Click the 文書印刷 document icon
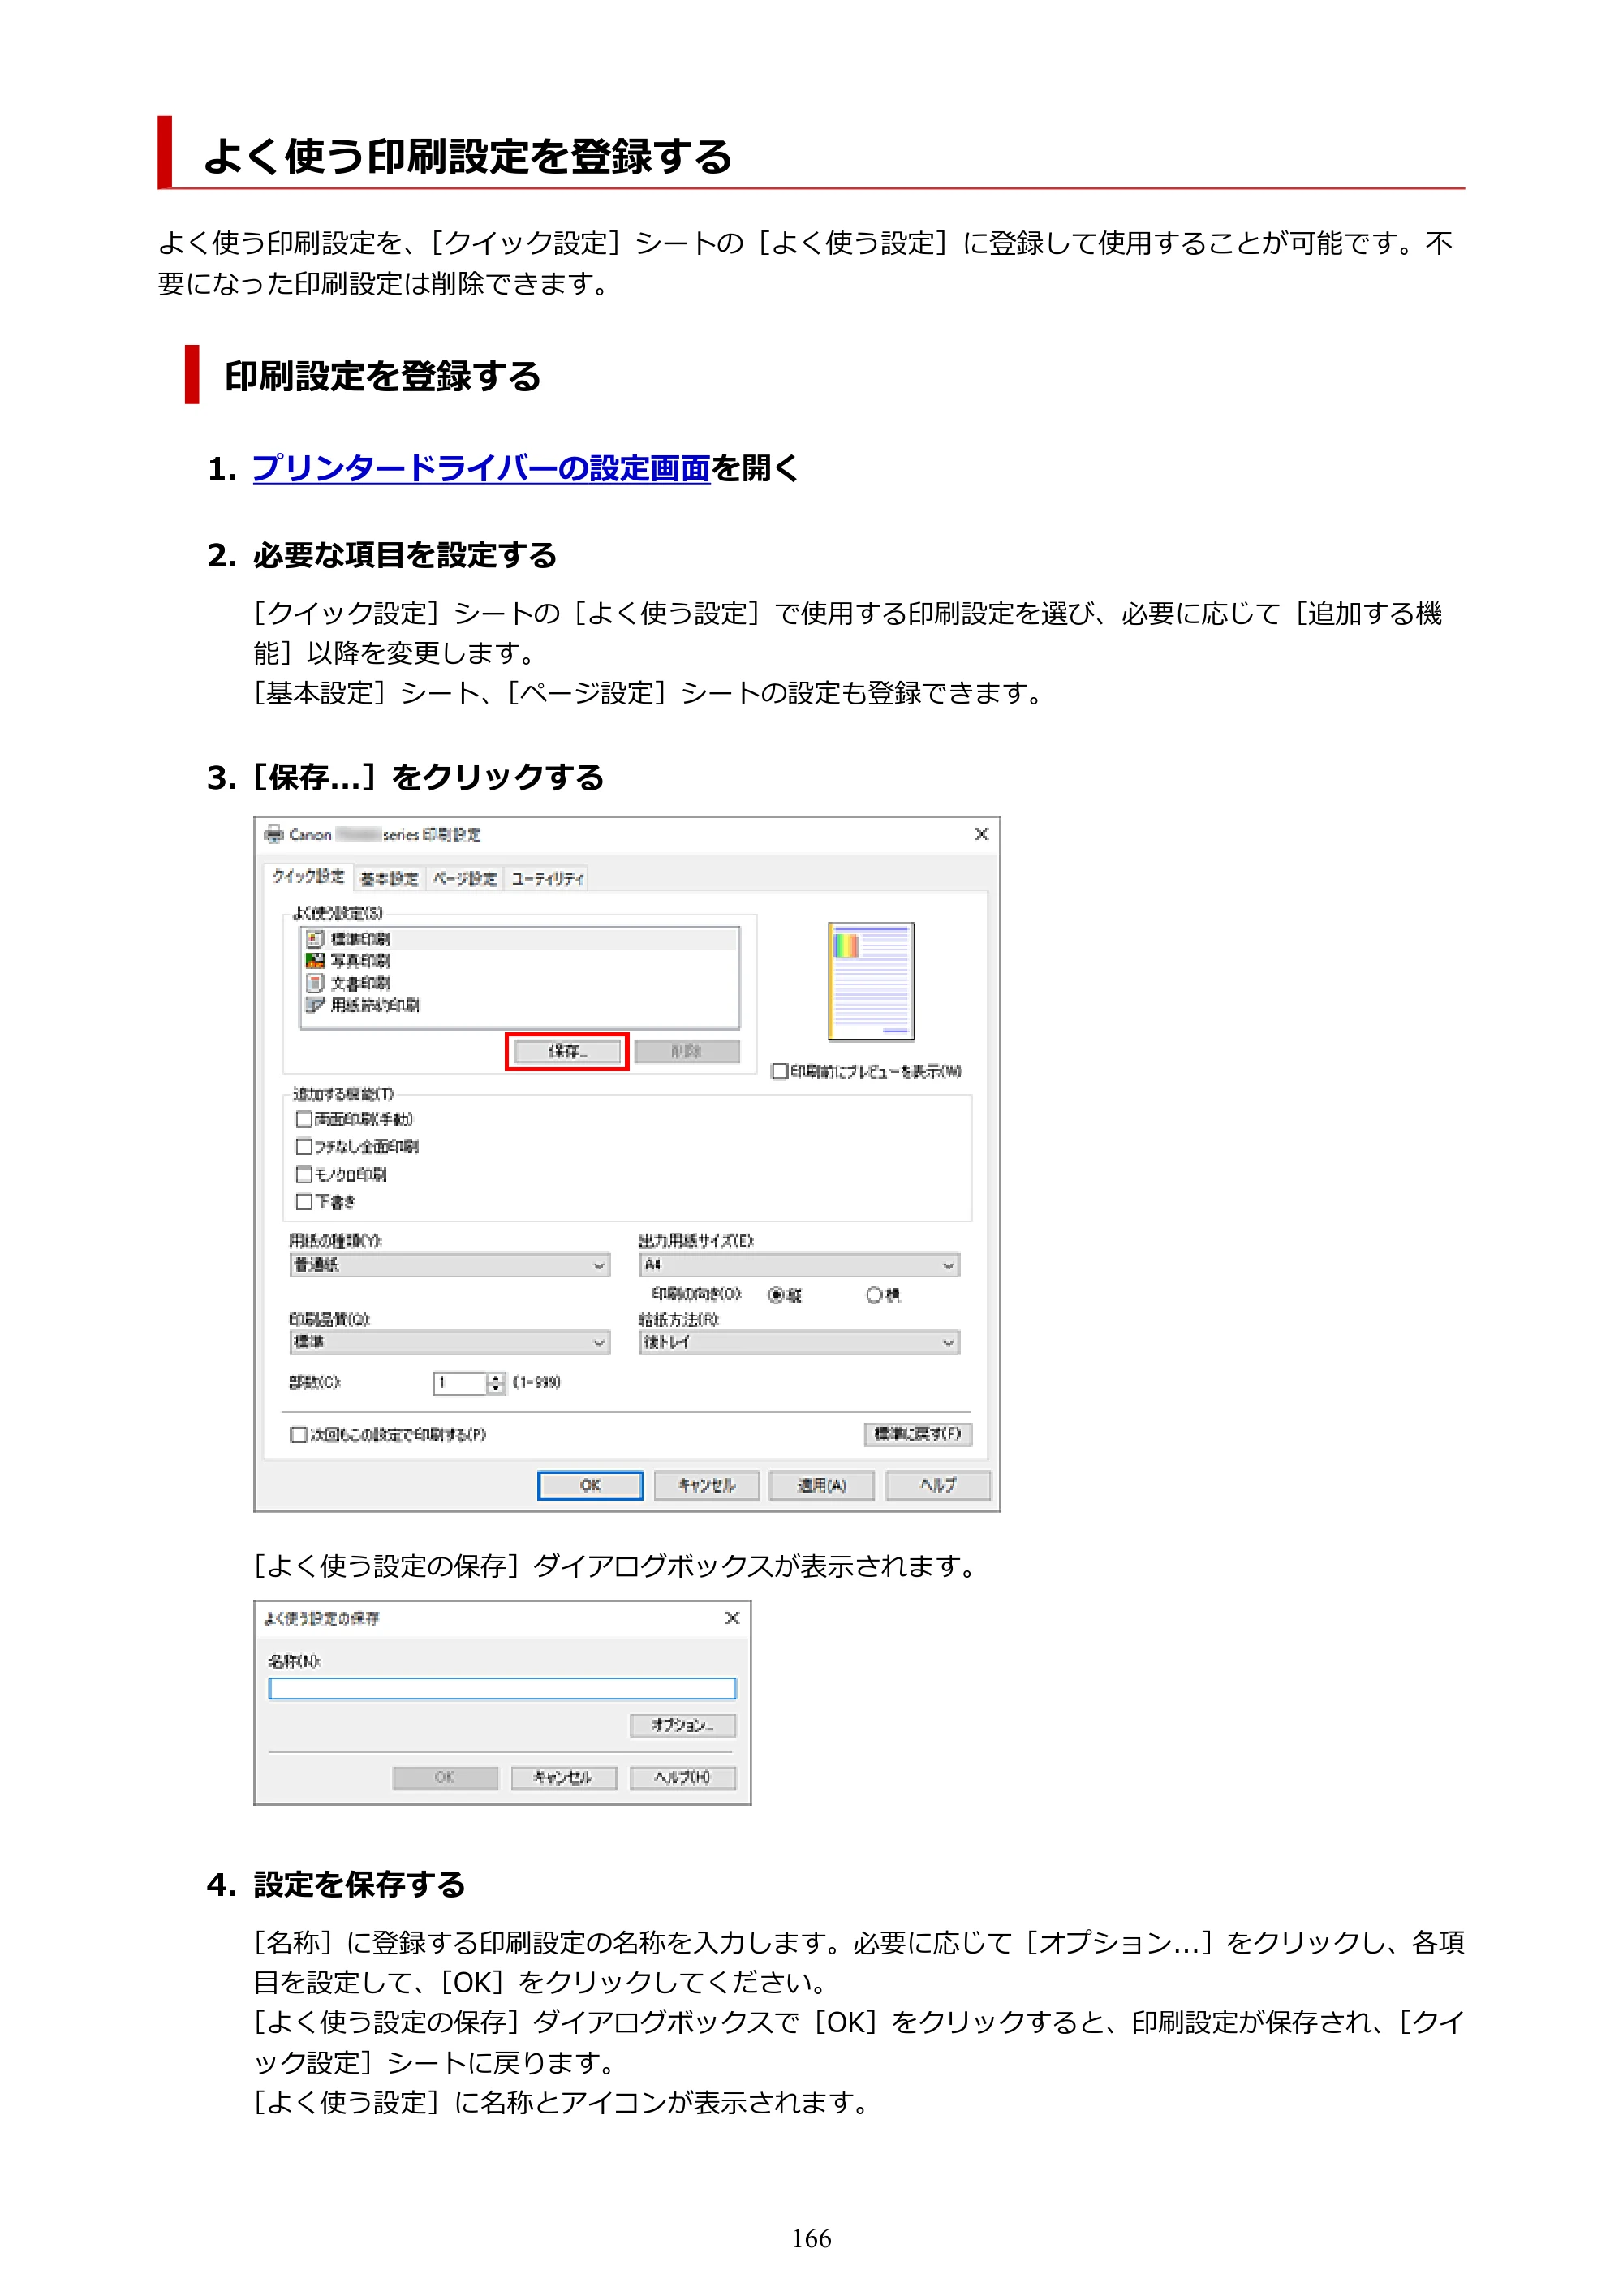The height and width of the screenshot is (2296, 1623). pos(315,983)
